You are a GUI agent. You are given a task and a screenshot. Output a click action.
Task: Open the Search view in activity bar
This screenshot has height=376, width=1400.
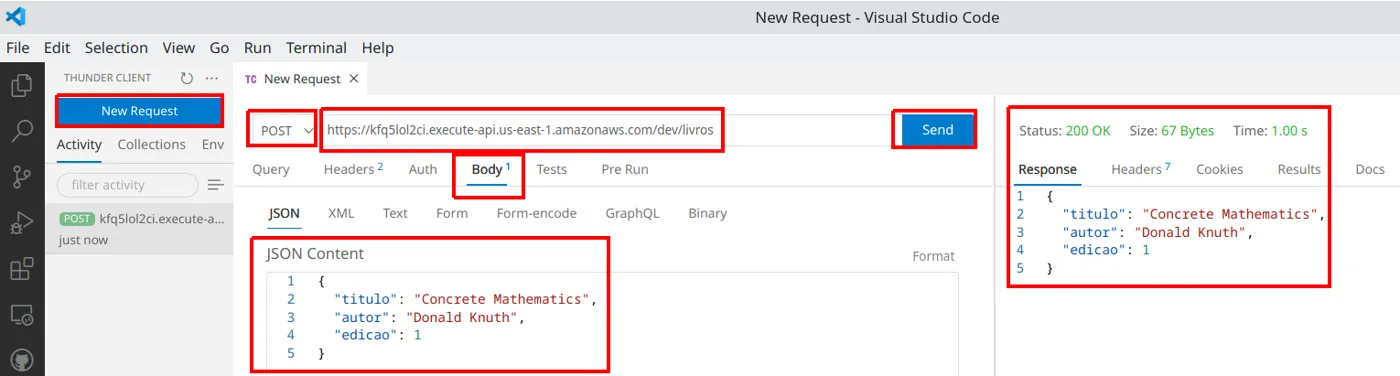tap(21, 132)
